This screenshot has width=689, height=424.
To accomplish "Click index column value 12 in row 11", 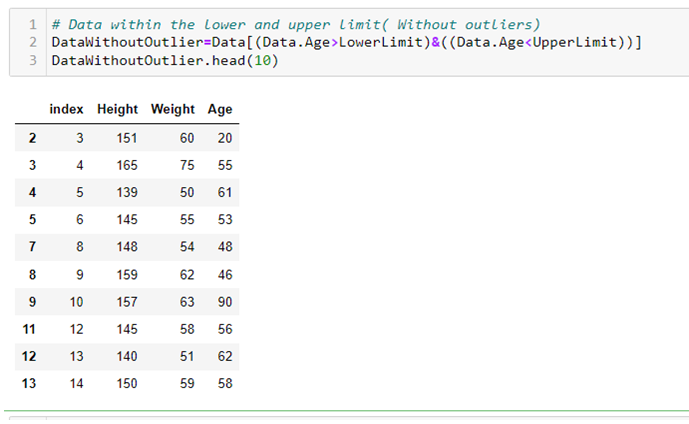I will [76, 330].
